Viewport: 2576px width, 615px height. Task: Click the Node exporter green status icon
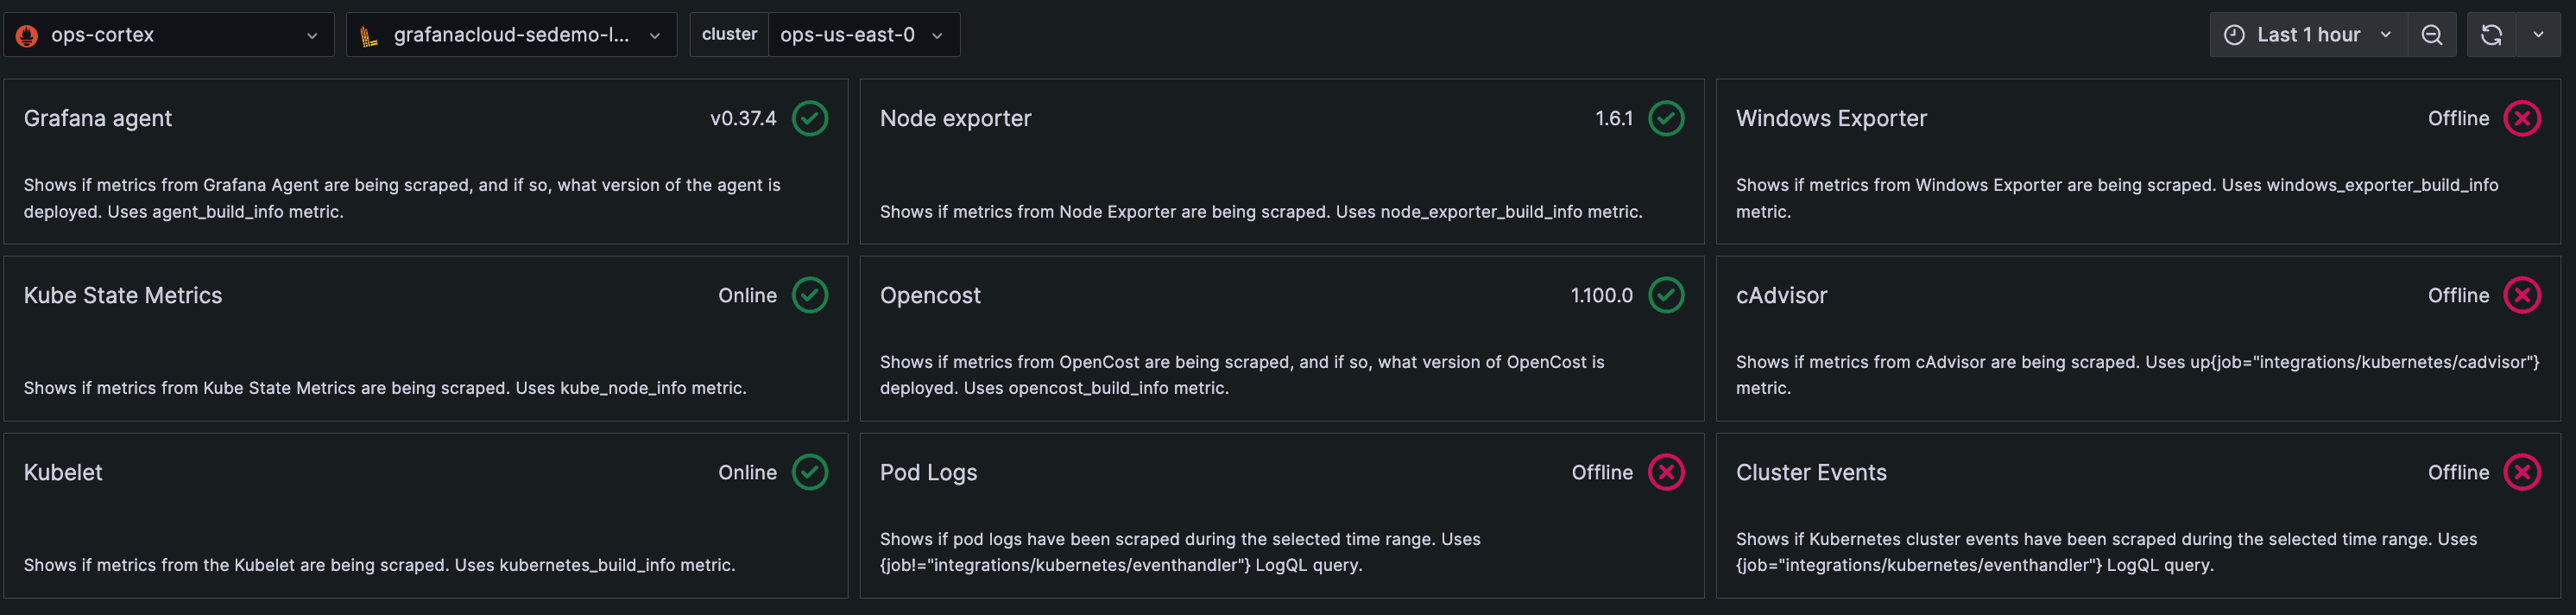1665,118
